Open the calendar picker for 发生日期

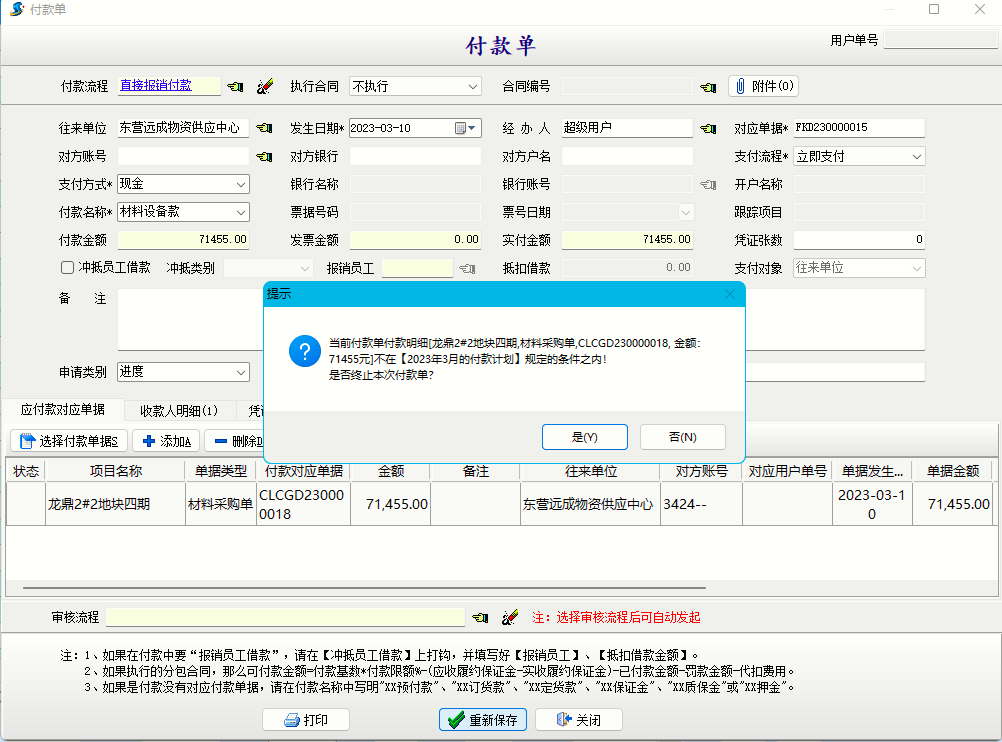click(x=461, y=128)
